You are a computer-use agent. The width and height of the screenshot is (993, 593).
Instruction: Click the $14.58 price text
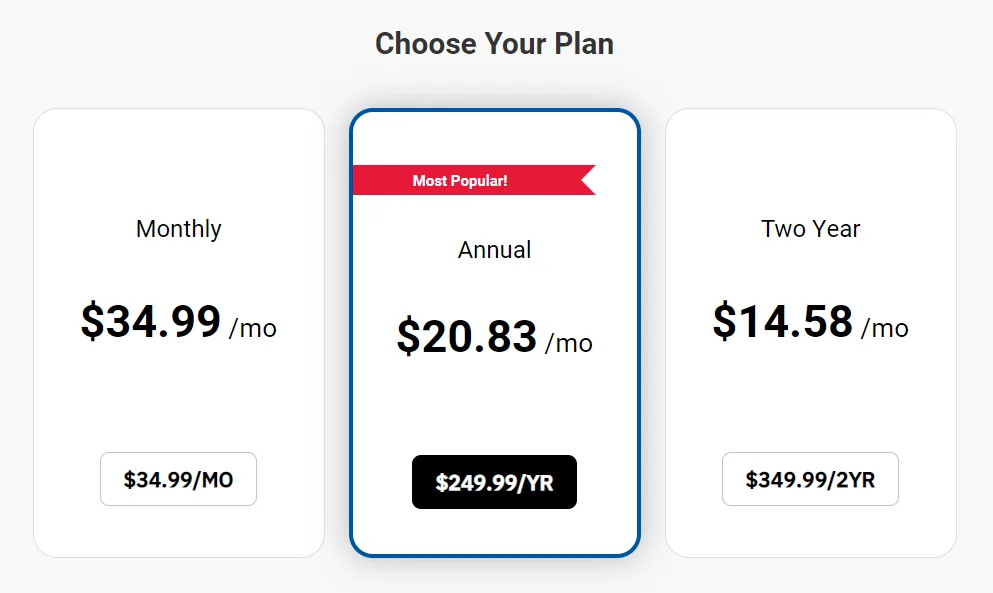coord(783,322)
